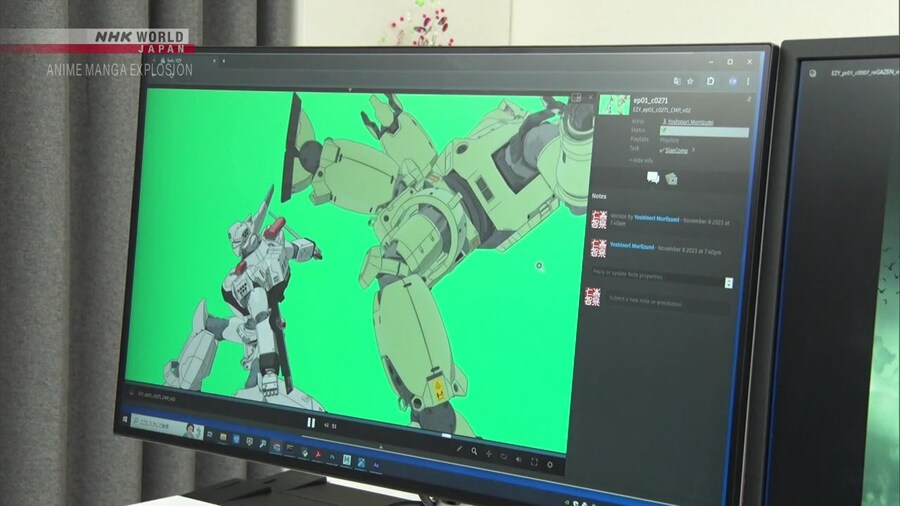
Task: Close the details panel with X icon
Action: (591, 98)
